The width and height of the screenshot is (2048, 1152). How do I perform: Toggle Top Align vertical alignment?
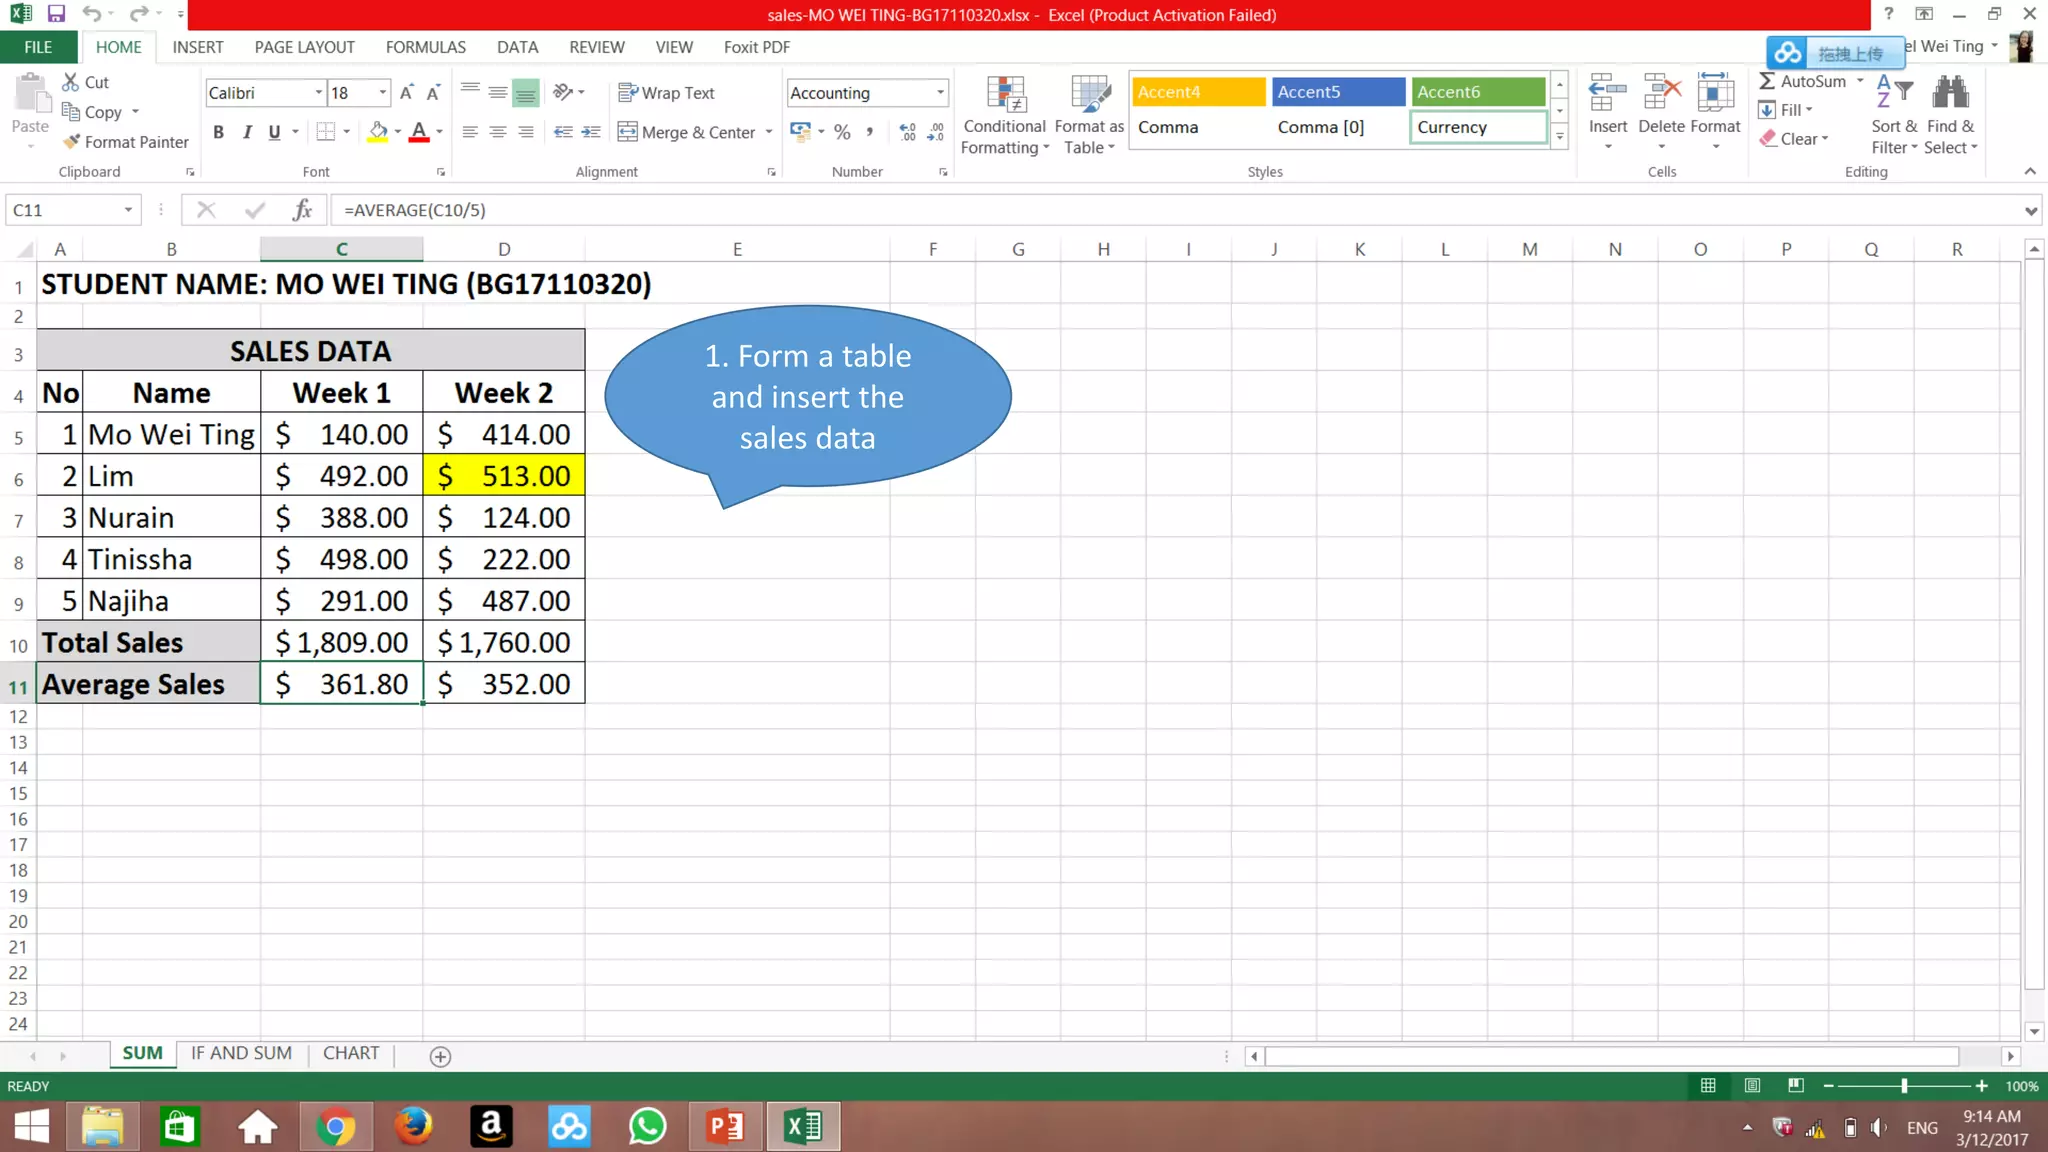[470, 92]
